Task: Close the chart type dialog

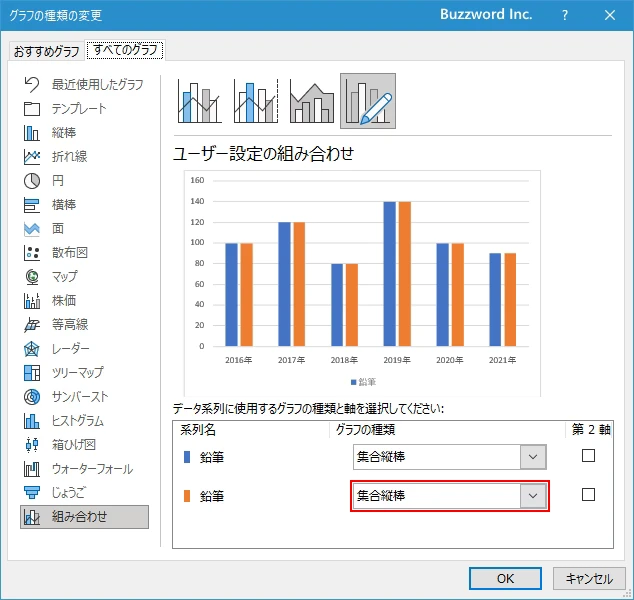Action: point(610,15)
